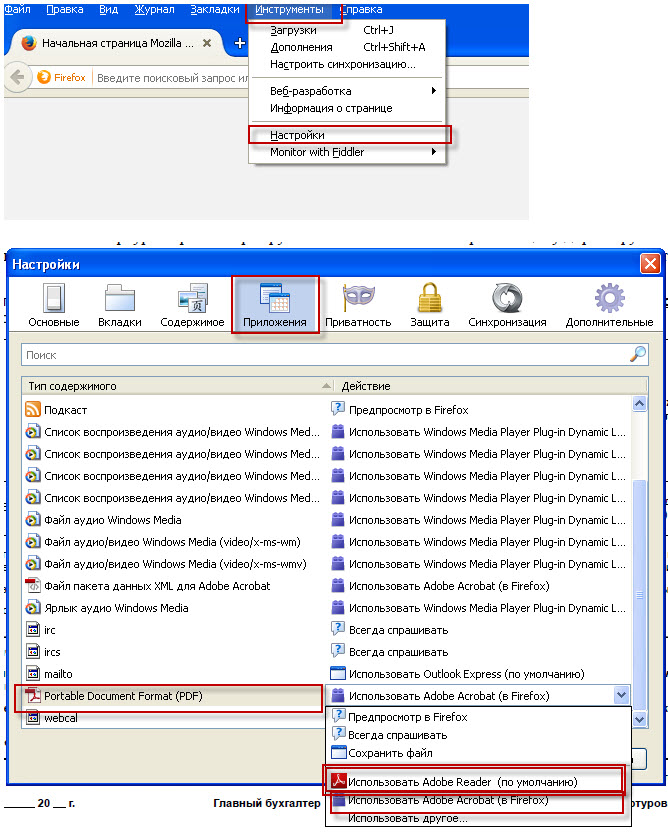Click the icon of Файл пакета данных XML
The image size is (668, 836).
point(33,585)
